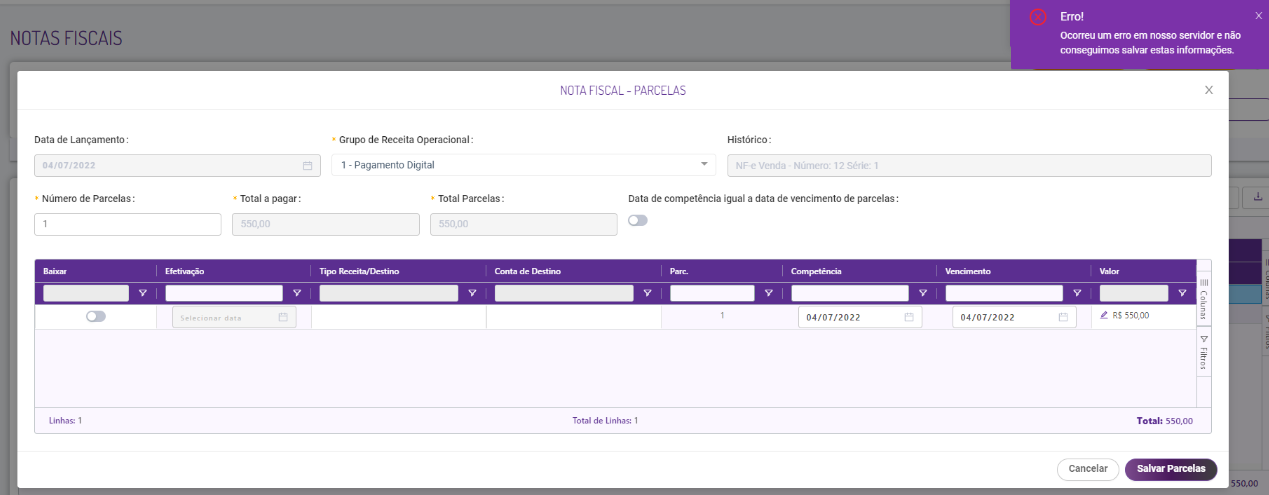
Task: Click the Cancelar button
Action: (x=1088, y=469)
